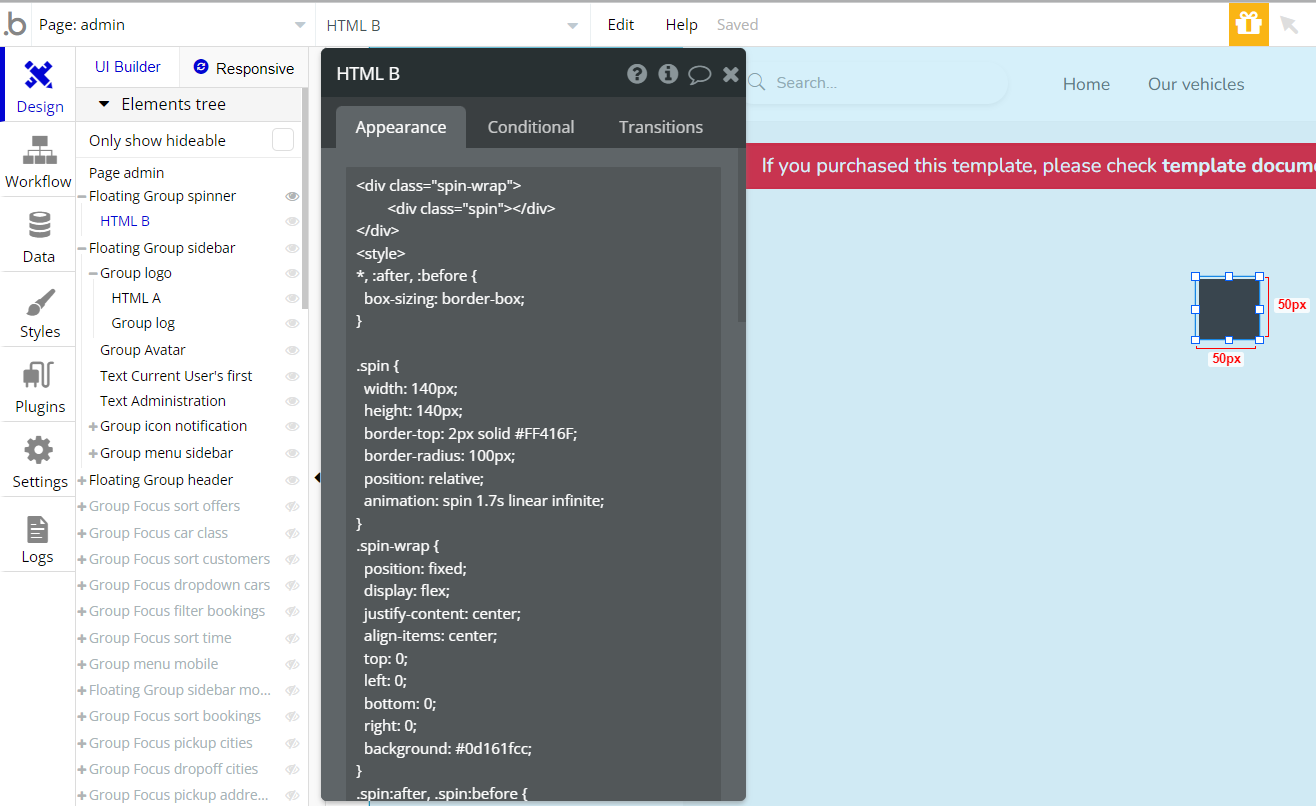Open the Settings gear section
This screenshot has height=806, width=1316.
point(39,461)
